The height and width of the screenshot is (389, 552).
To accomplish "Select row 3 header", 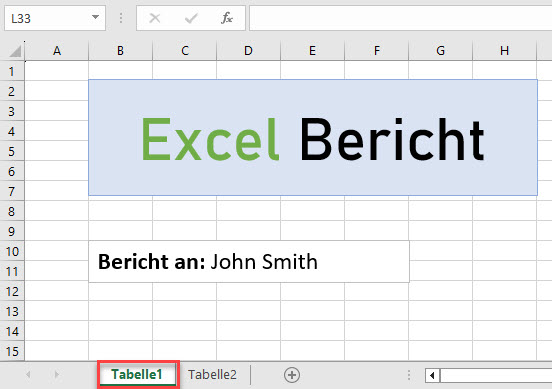I will tap(12, 112).
